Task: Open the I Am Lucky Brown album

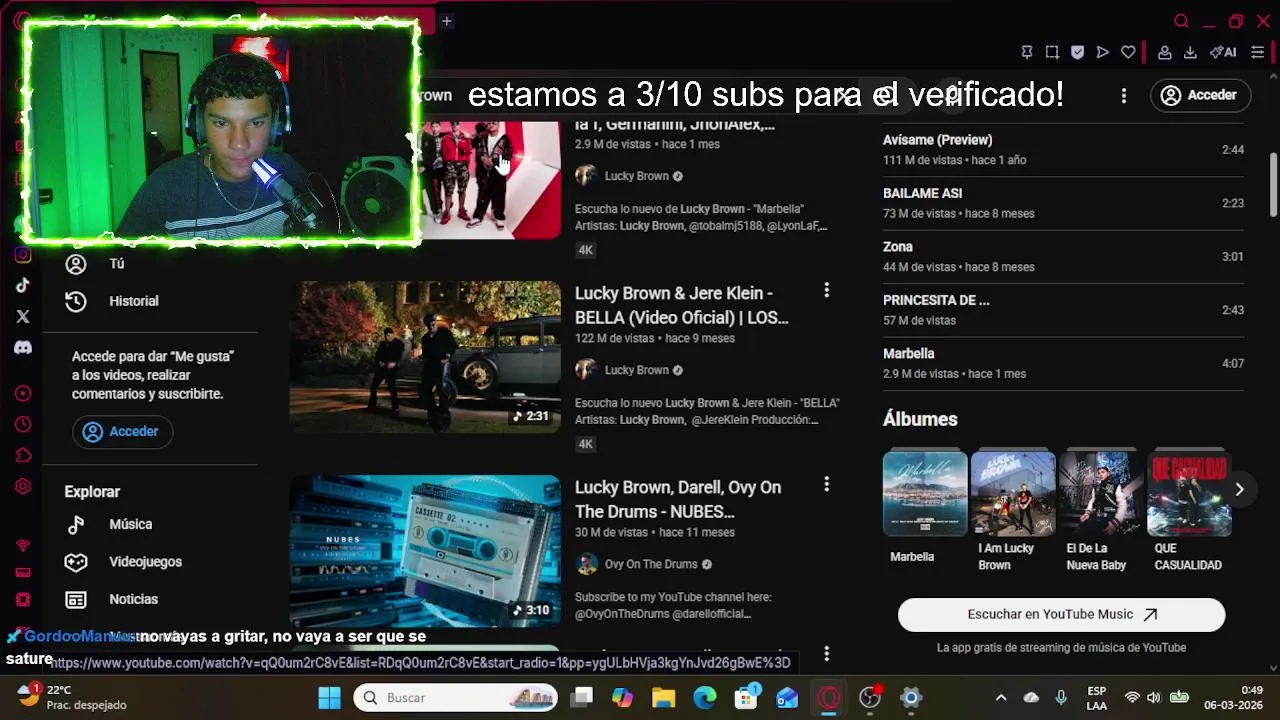Action: [1013, 494]
